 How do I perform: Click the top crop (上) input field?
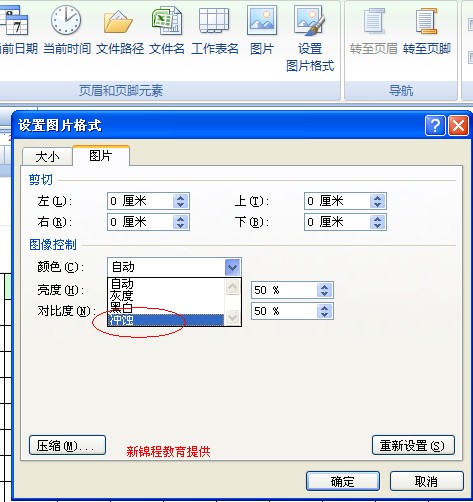click(337, 201)
